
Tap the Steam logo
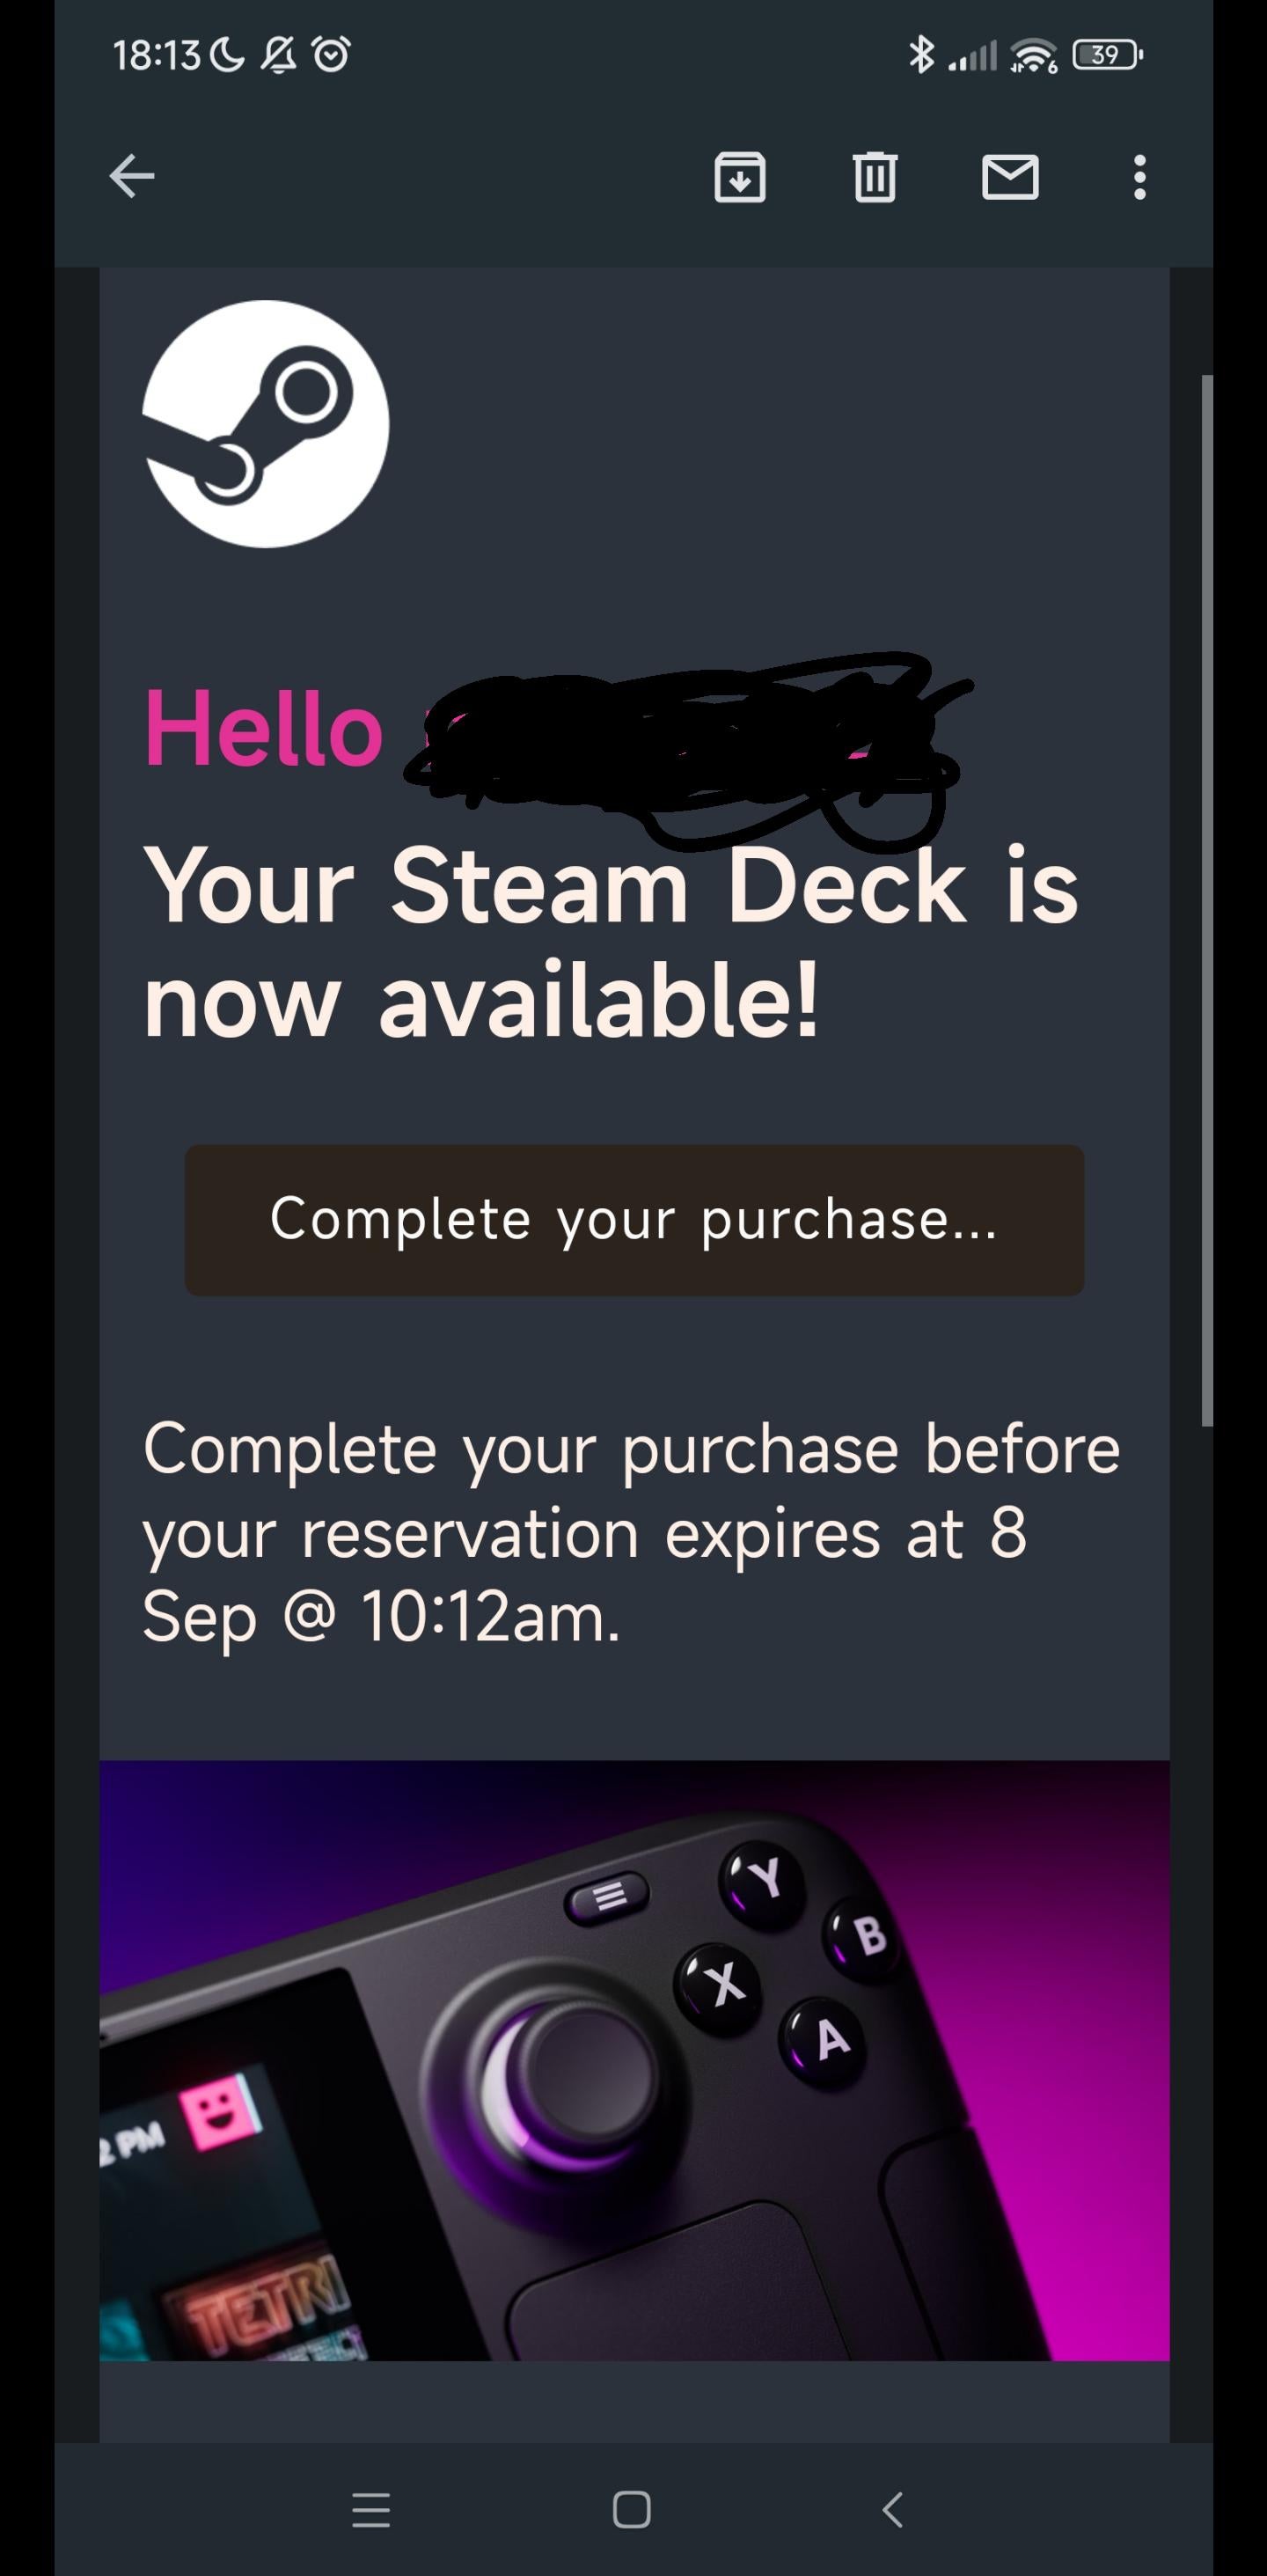pos(265,424)
